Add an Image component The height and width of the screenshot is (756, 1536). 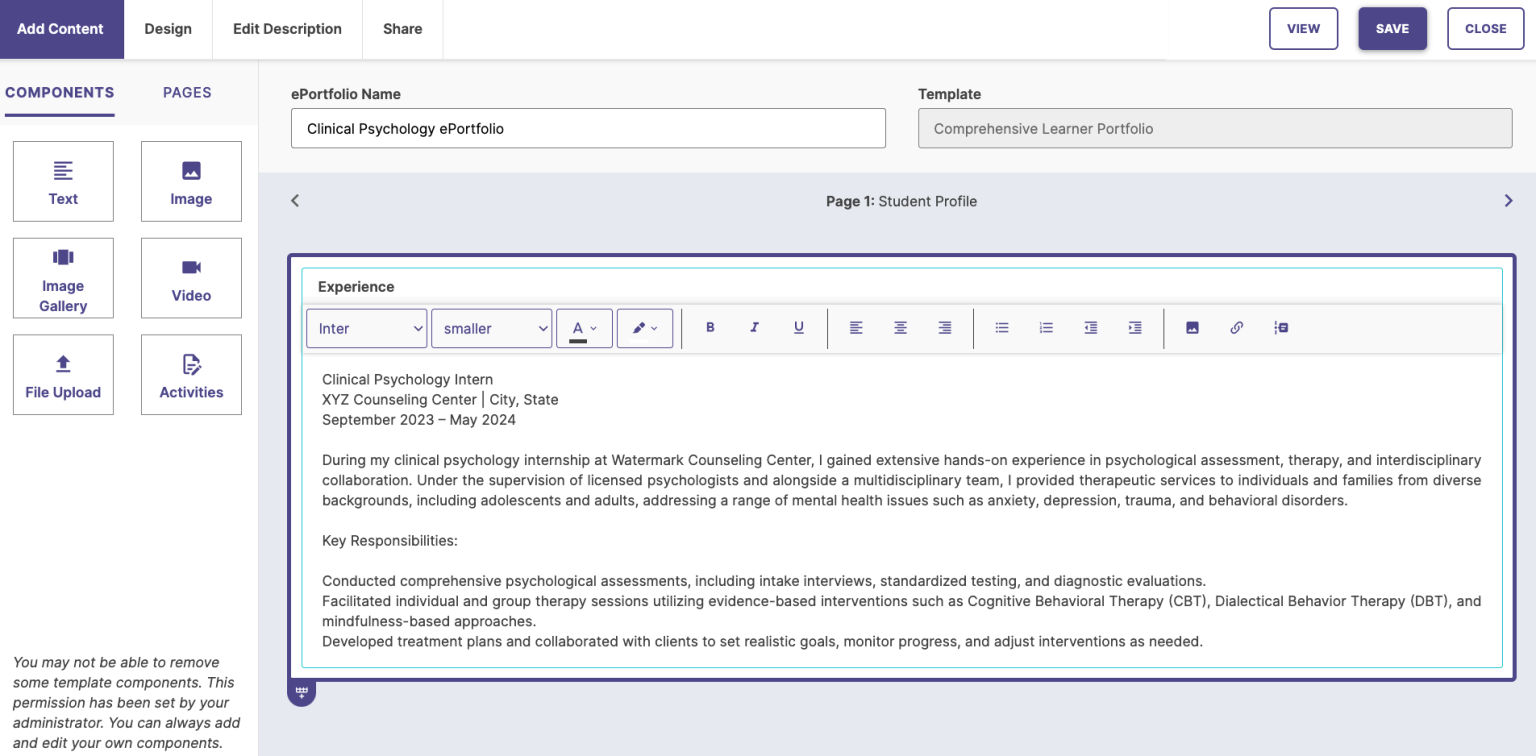point(190,181)
